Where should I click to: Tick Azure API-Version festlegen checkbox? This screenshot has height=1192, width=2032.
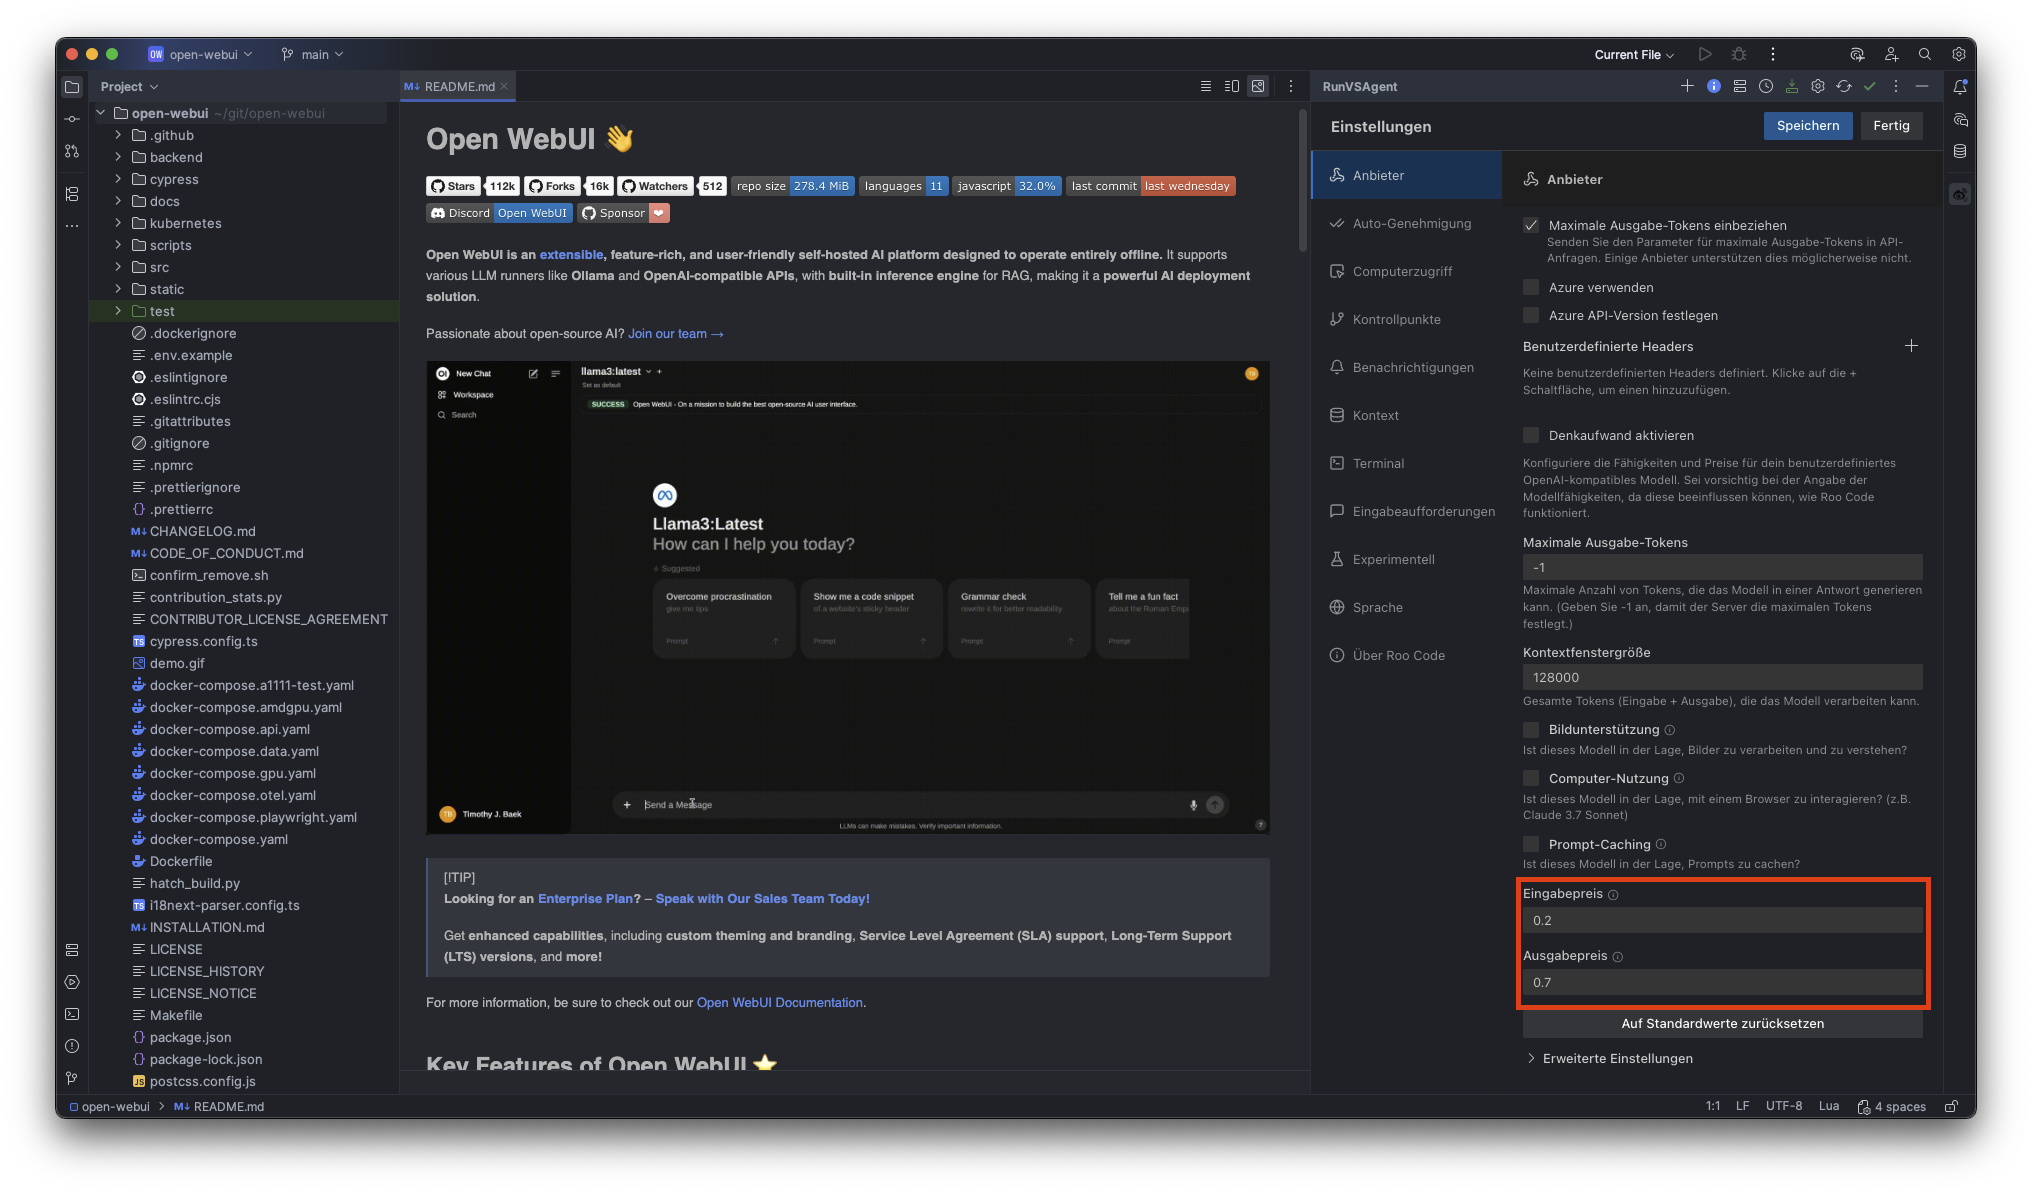point(1531,315)
